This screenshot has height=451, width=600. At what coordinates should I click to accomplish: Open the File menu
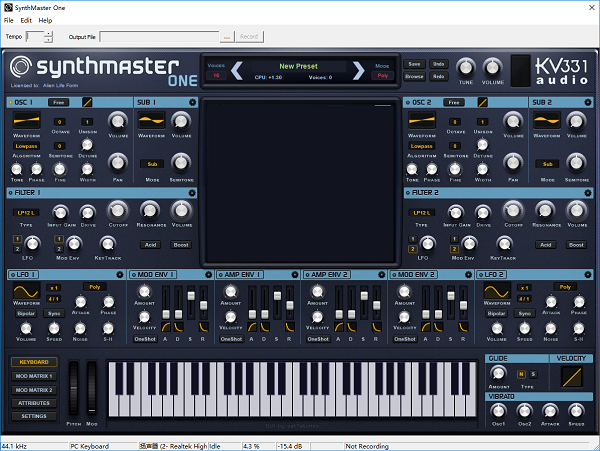pos(8,21)
